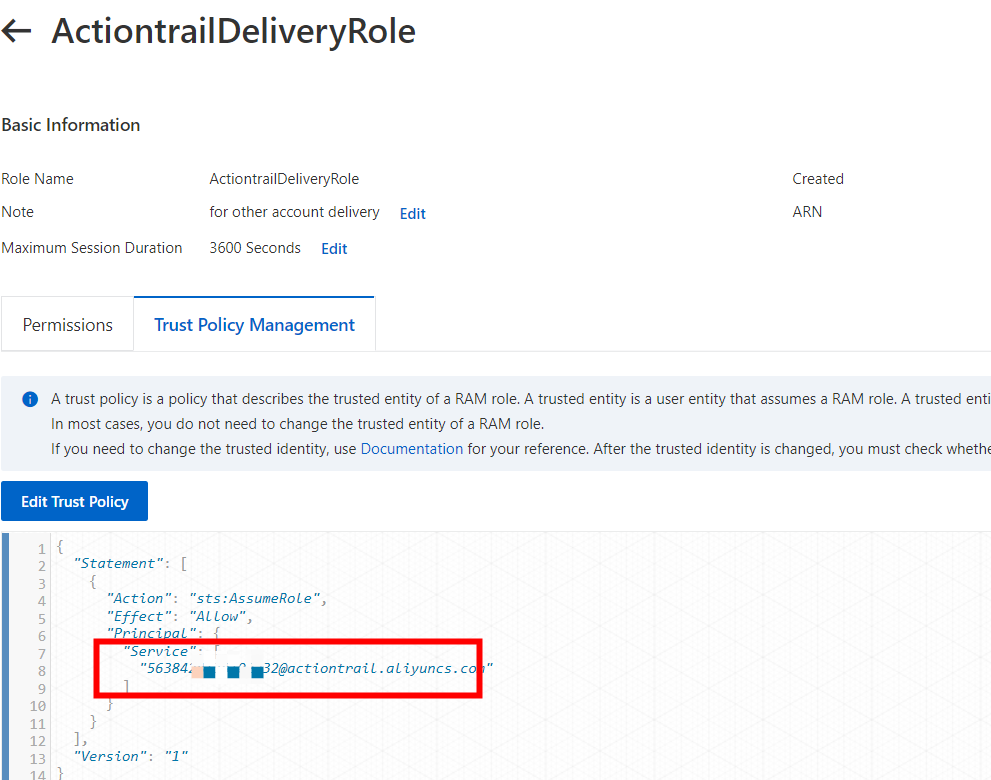Open the Permissions tab
Screen dimensions: 991x780
tap(68, 324)
